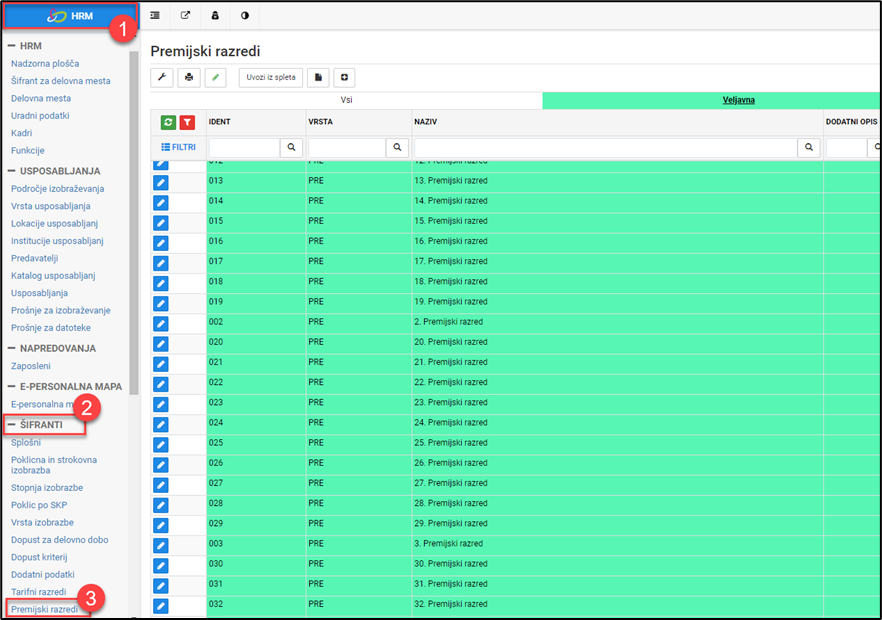The height and width of the screenshot is (620, 882).
Task: Sort by the NAZIV column header
Action: pos(426,122)
